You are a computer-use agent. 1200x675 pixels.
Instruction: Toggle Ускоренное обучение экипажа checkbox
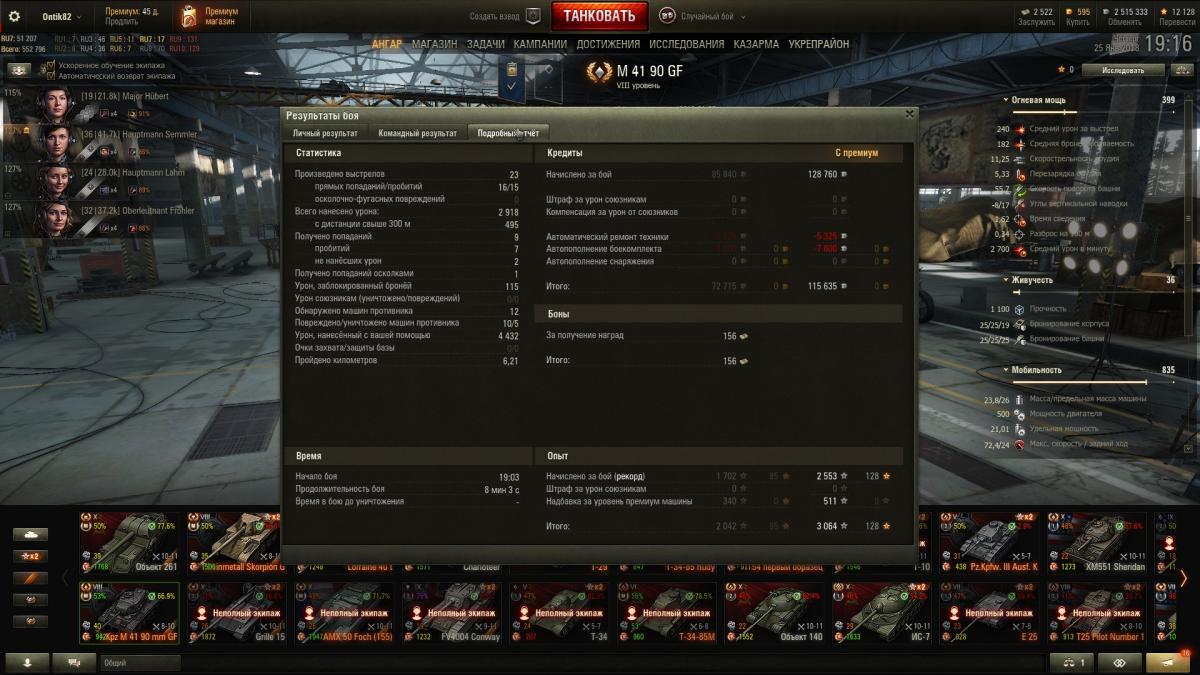tap(51, 65)
